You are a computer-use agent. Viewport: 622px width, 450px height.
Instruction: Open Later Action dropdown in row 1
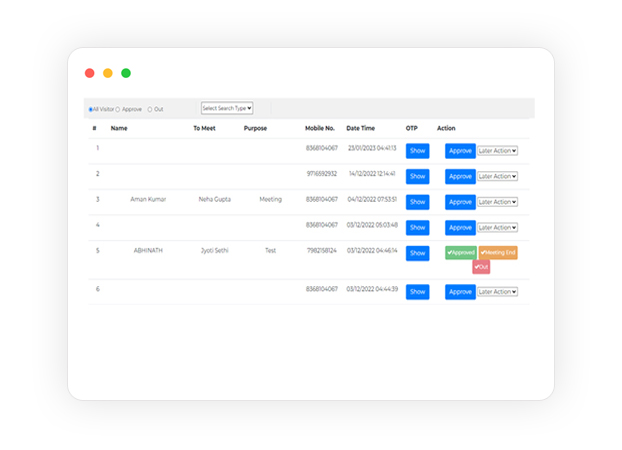coord(497,151)
